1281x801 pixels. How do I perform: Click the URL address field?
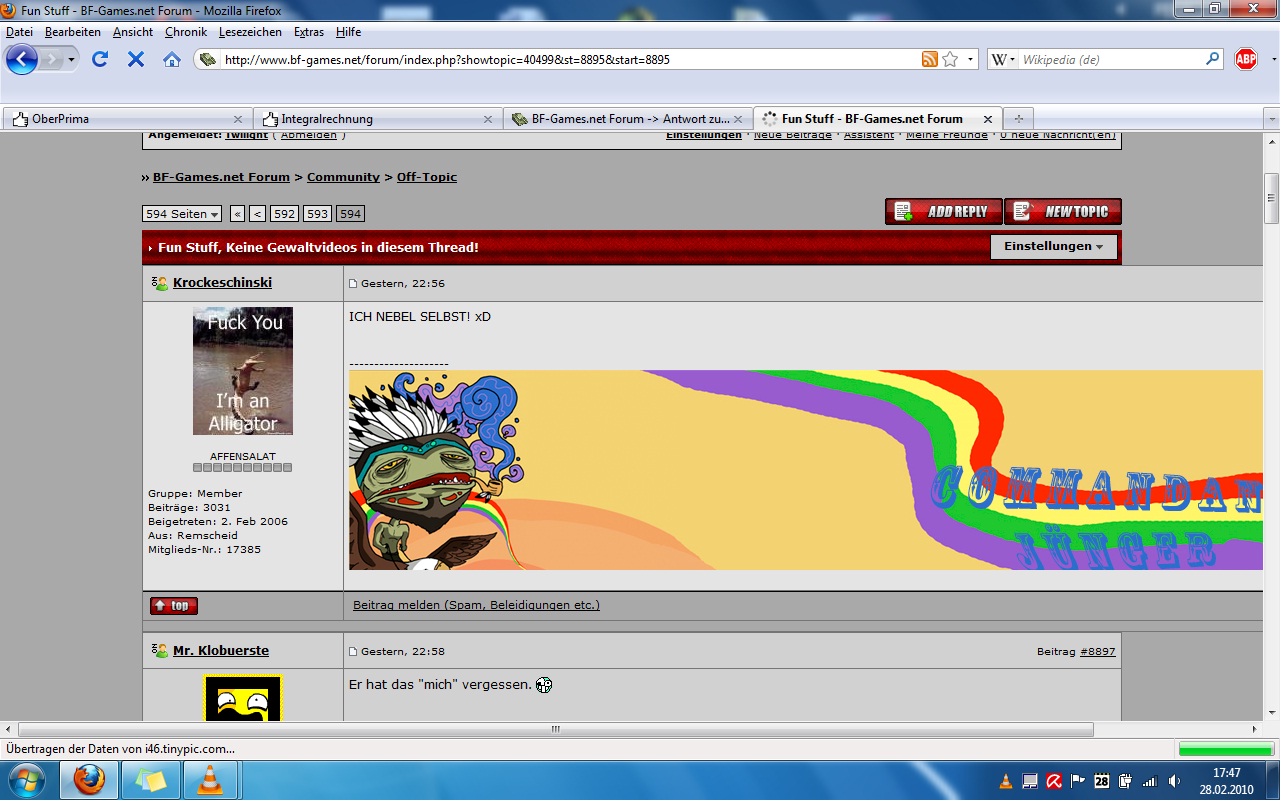(x=570, y=60)
